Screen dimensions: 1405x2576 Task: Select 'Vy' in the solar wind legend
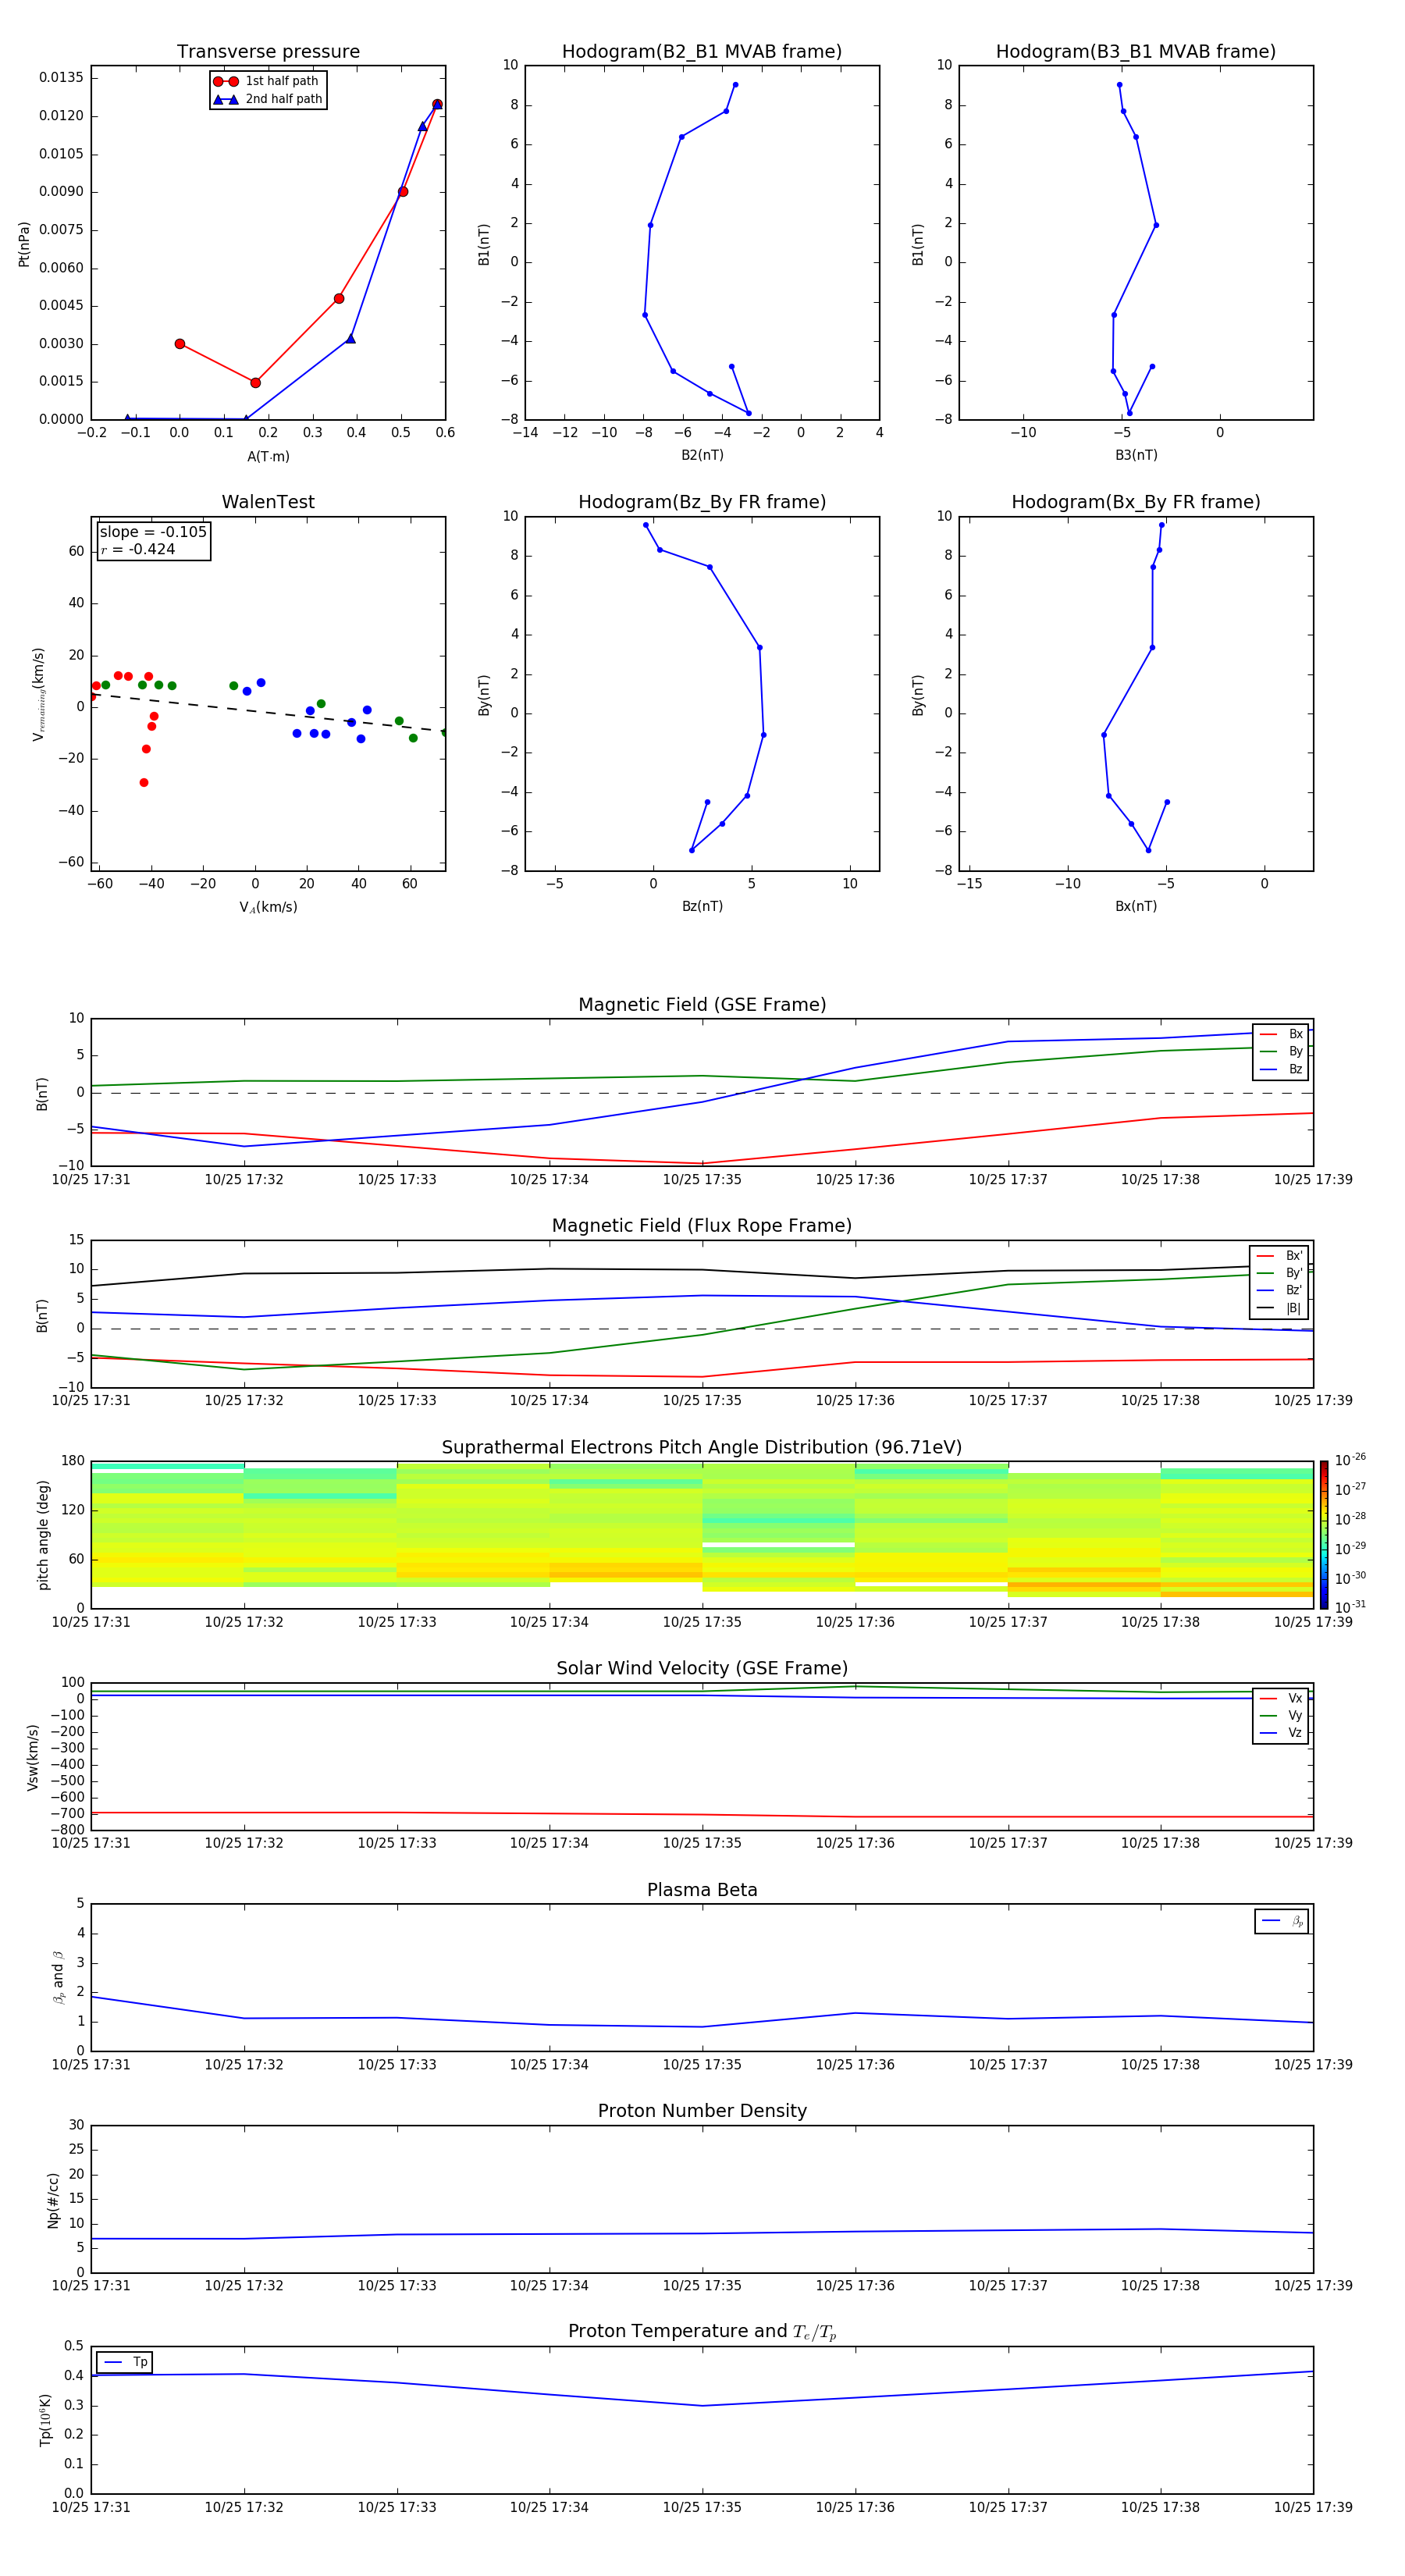click(1281, 1715)
